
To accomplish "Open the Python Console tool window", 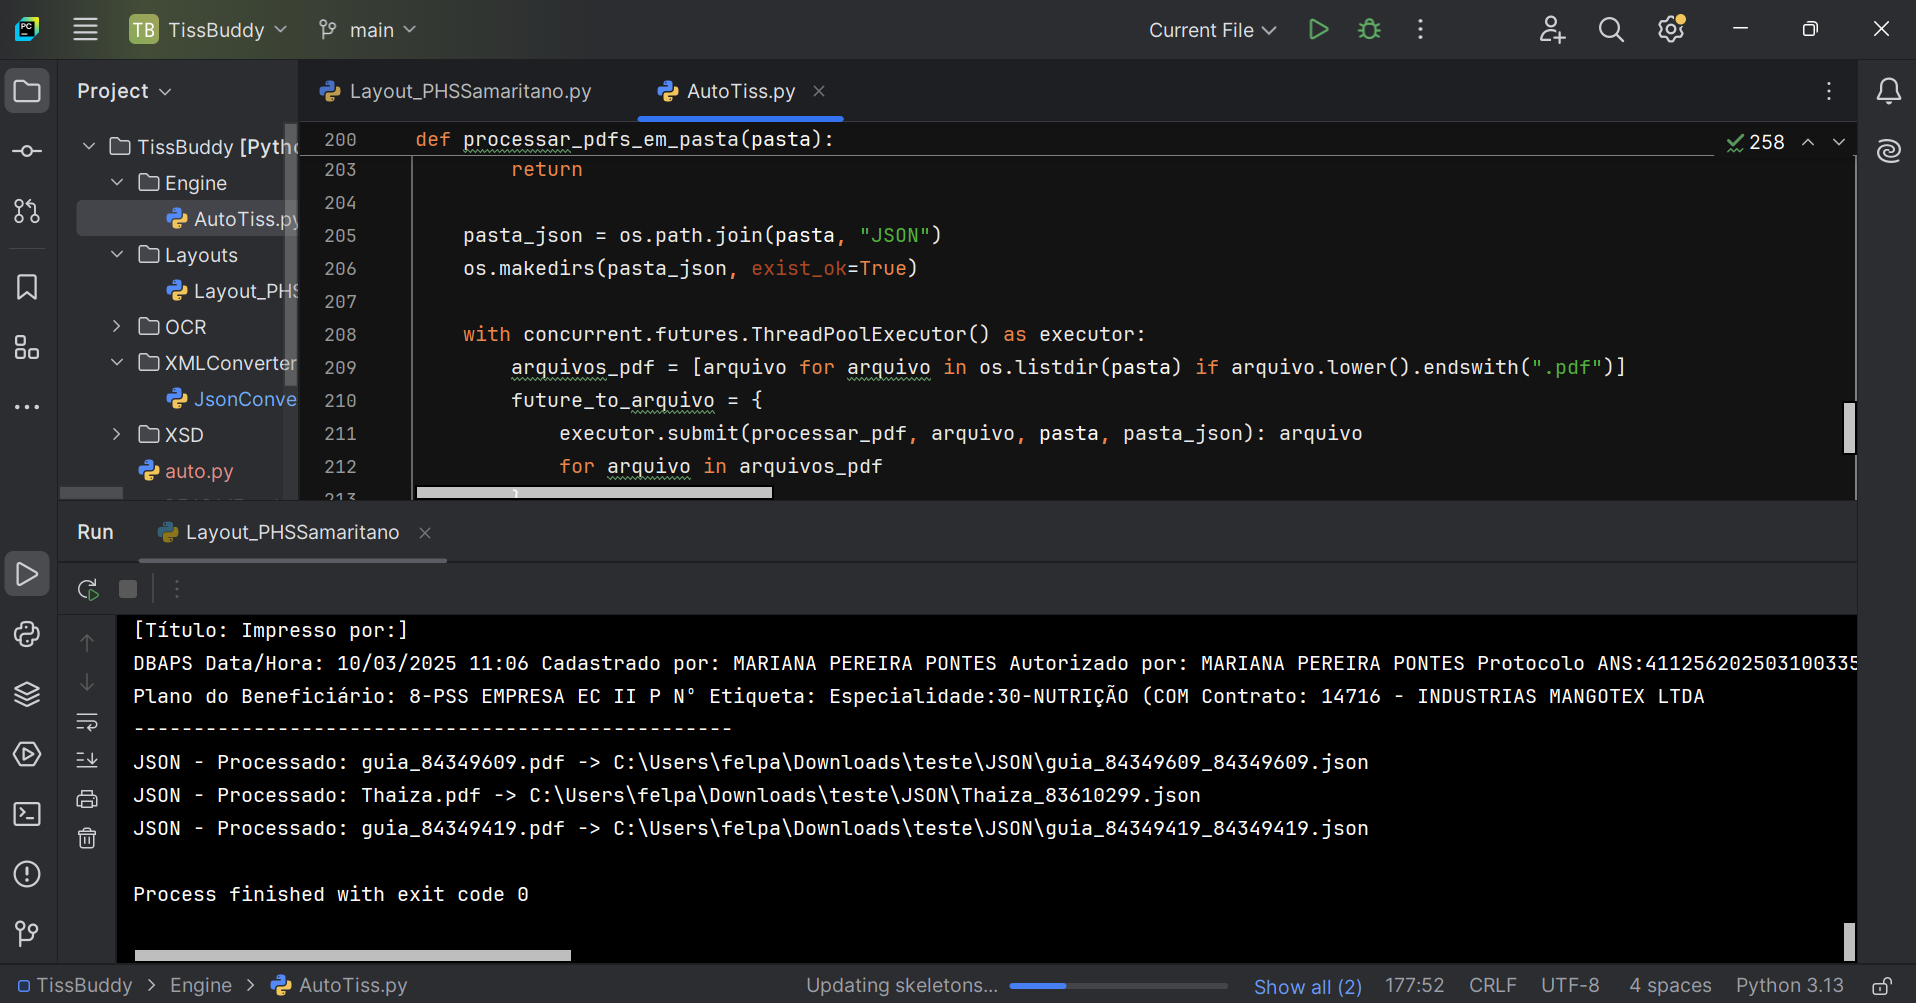I will coord(27,634).
